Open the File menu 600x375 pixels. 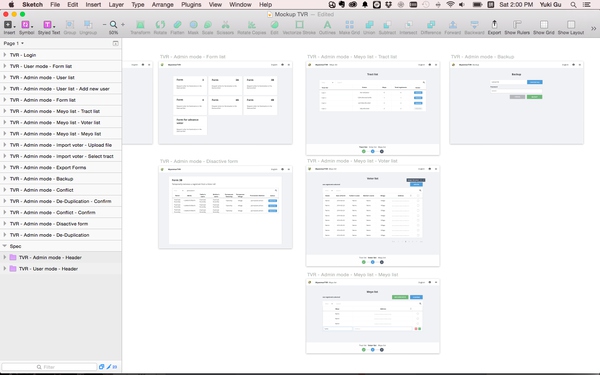point(55,5)
